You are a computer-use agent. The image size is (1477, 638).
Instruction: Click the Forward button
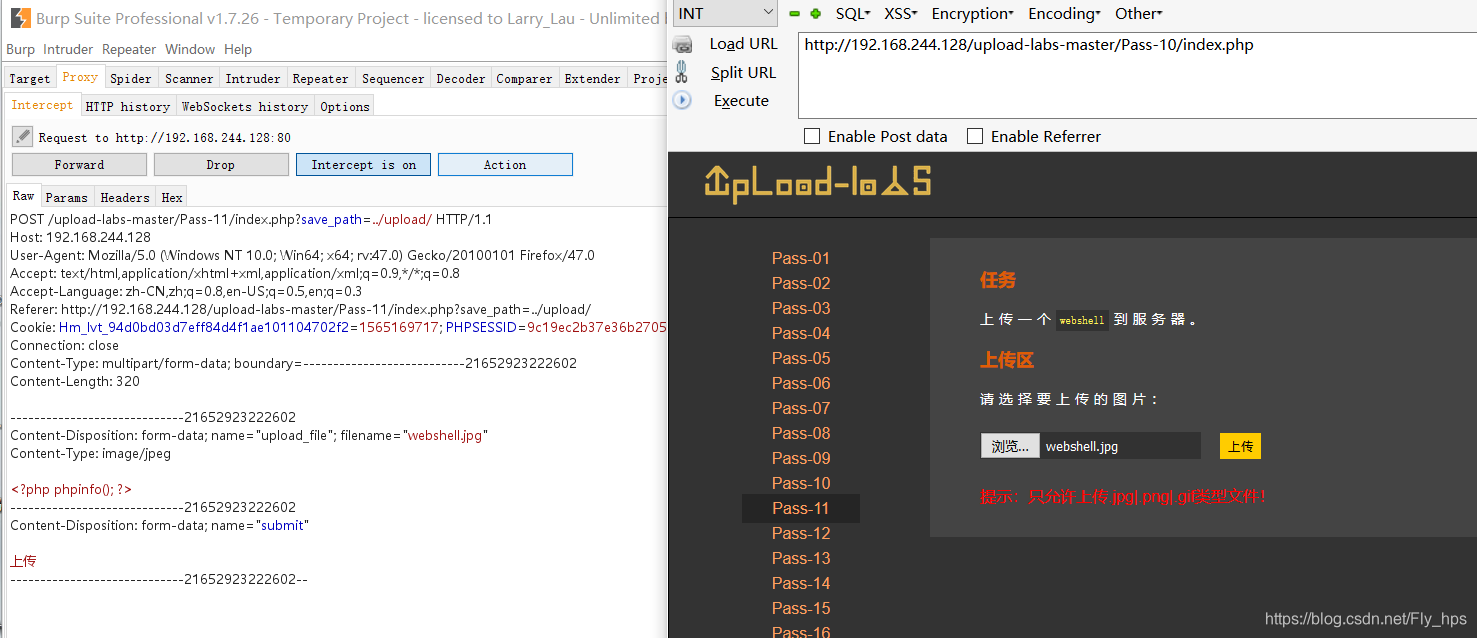(x=79, y=165)
